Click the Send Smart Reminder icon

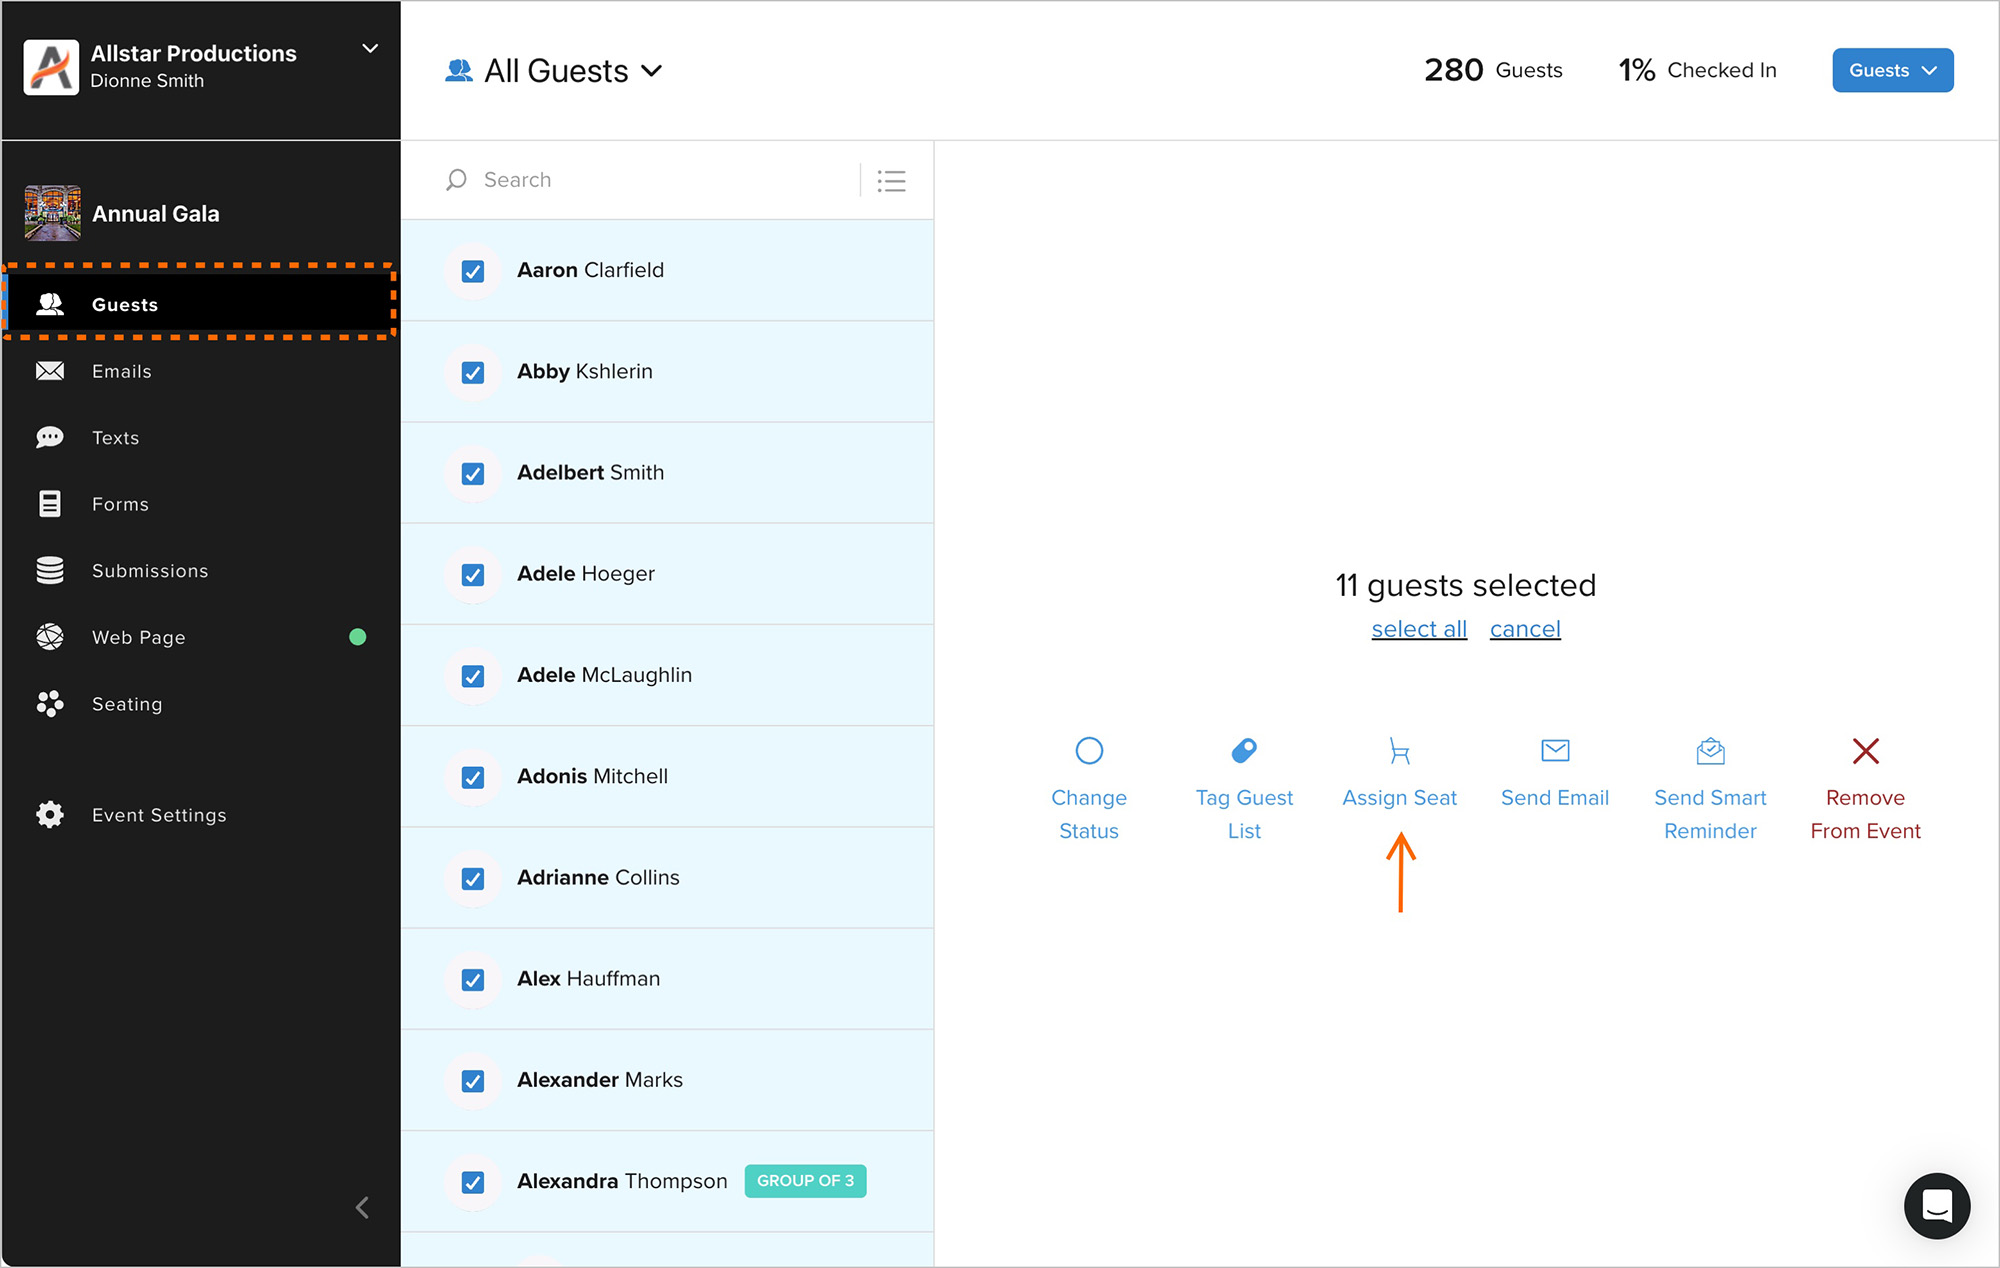[x=1710, y=750]
